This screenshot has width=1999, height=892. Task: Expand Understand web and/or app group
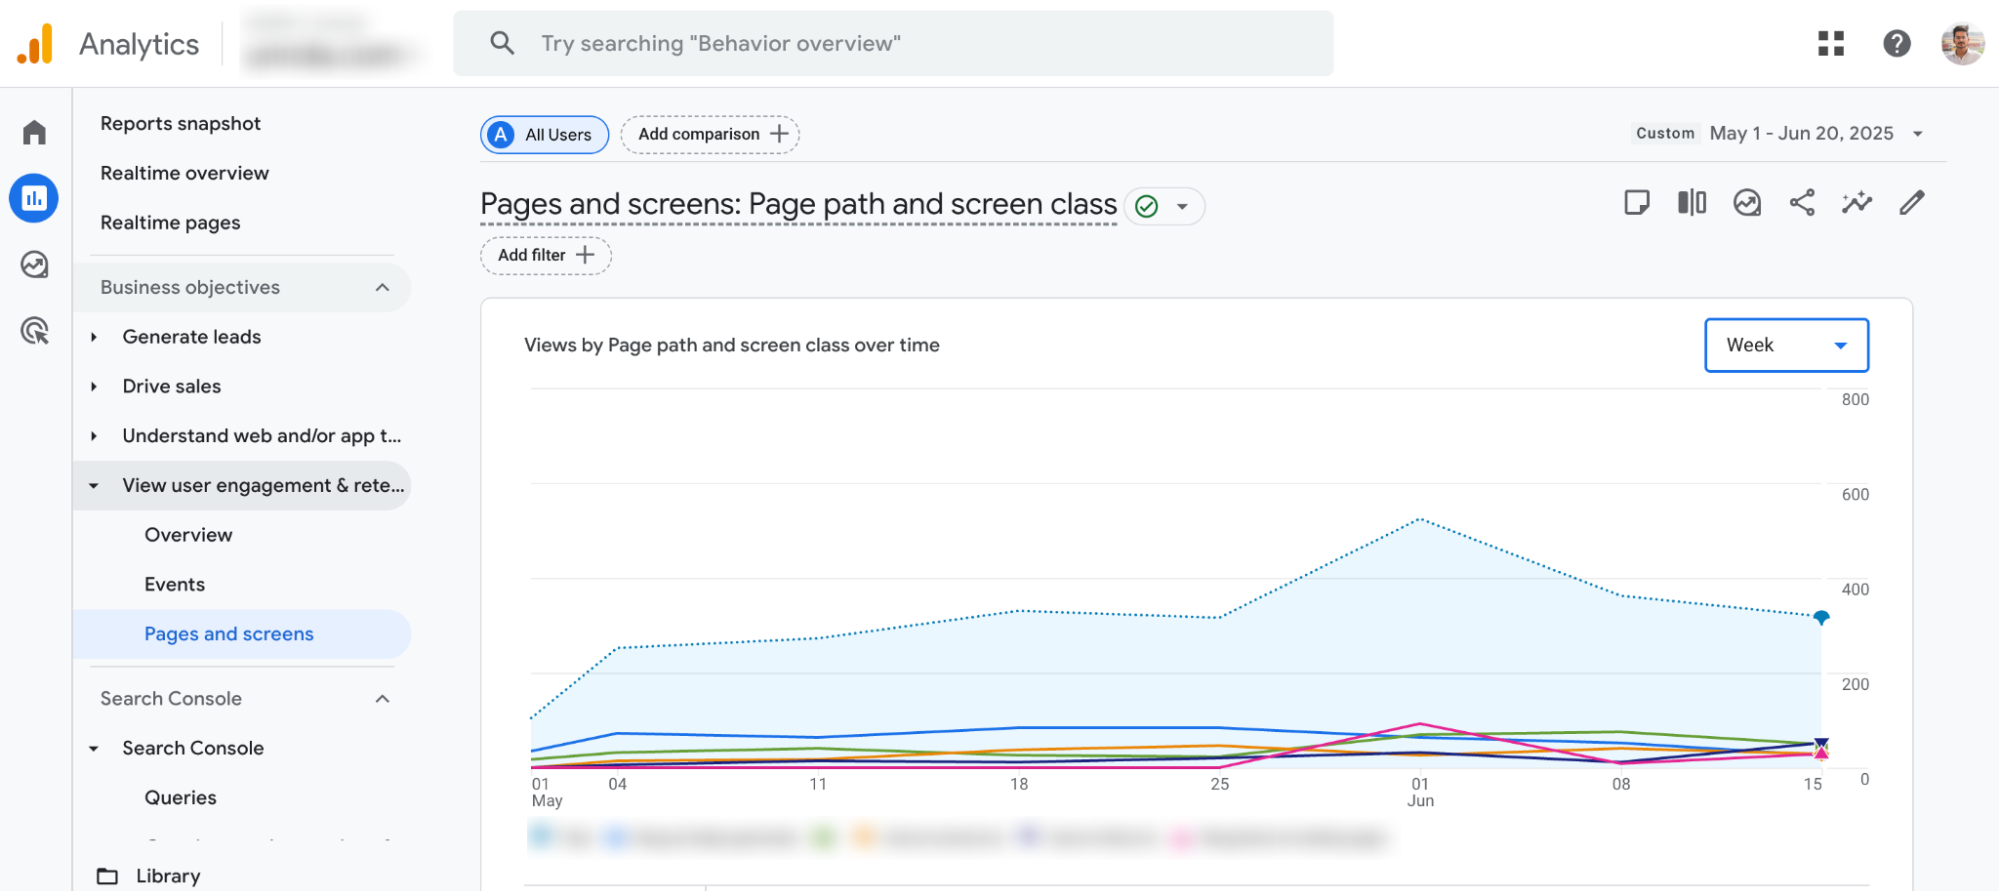point(94,436)
